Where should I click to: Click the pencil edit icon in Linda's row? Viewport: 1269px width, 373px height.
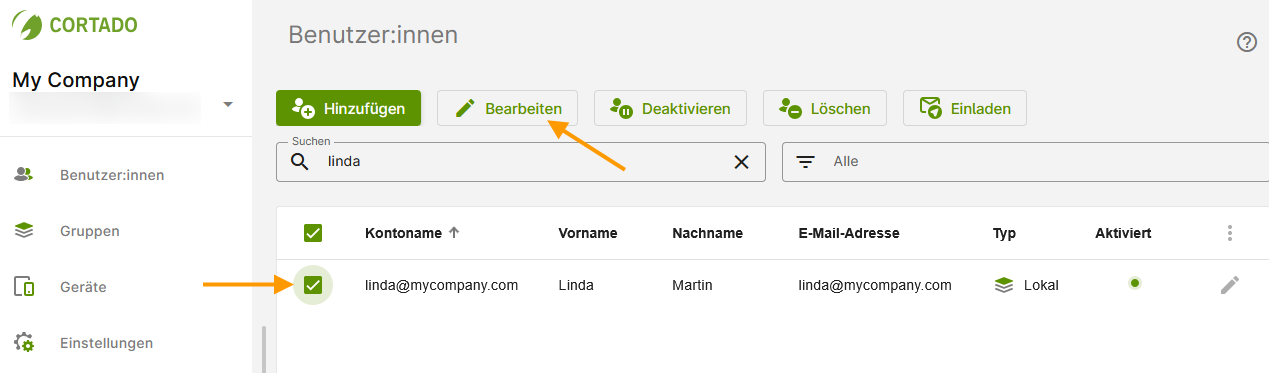tap(1230, 285)
